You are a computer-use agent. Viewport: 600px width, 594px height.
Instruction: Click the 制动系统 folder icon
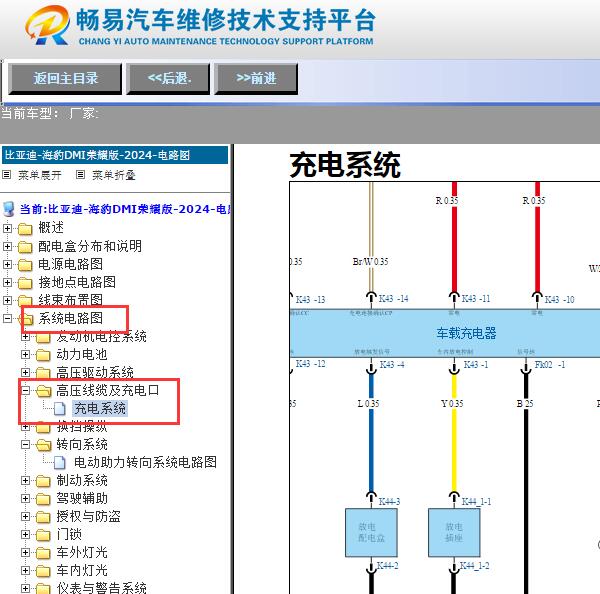(x=43, y=481)
